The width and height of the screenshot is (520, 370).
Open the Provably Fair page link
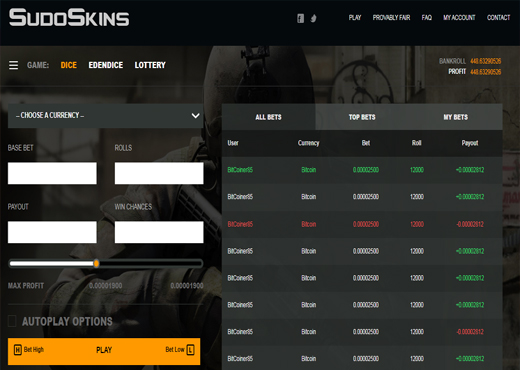pos(391,18)
